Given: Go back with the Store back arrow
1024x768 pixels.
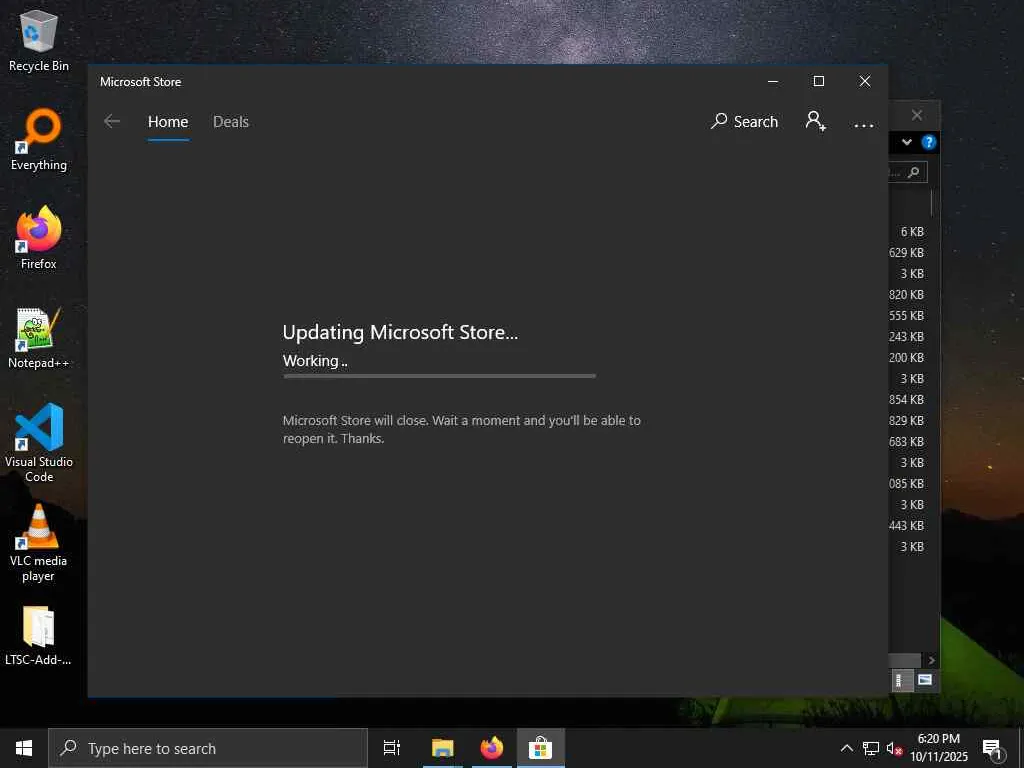Looking at the screenshot, I should coord(112,121).
